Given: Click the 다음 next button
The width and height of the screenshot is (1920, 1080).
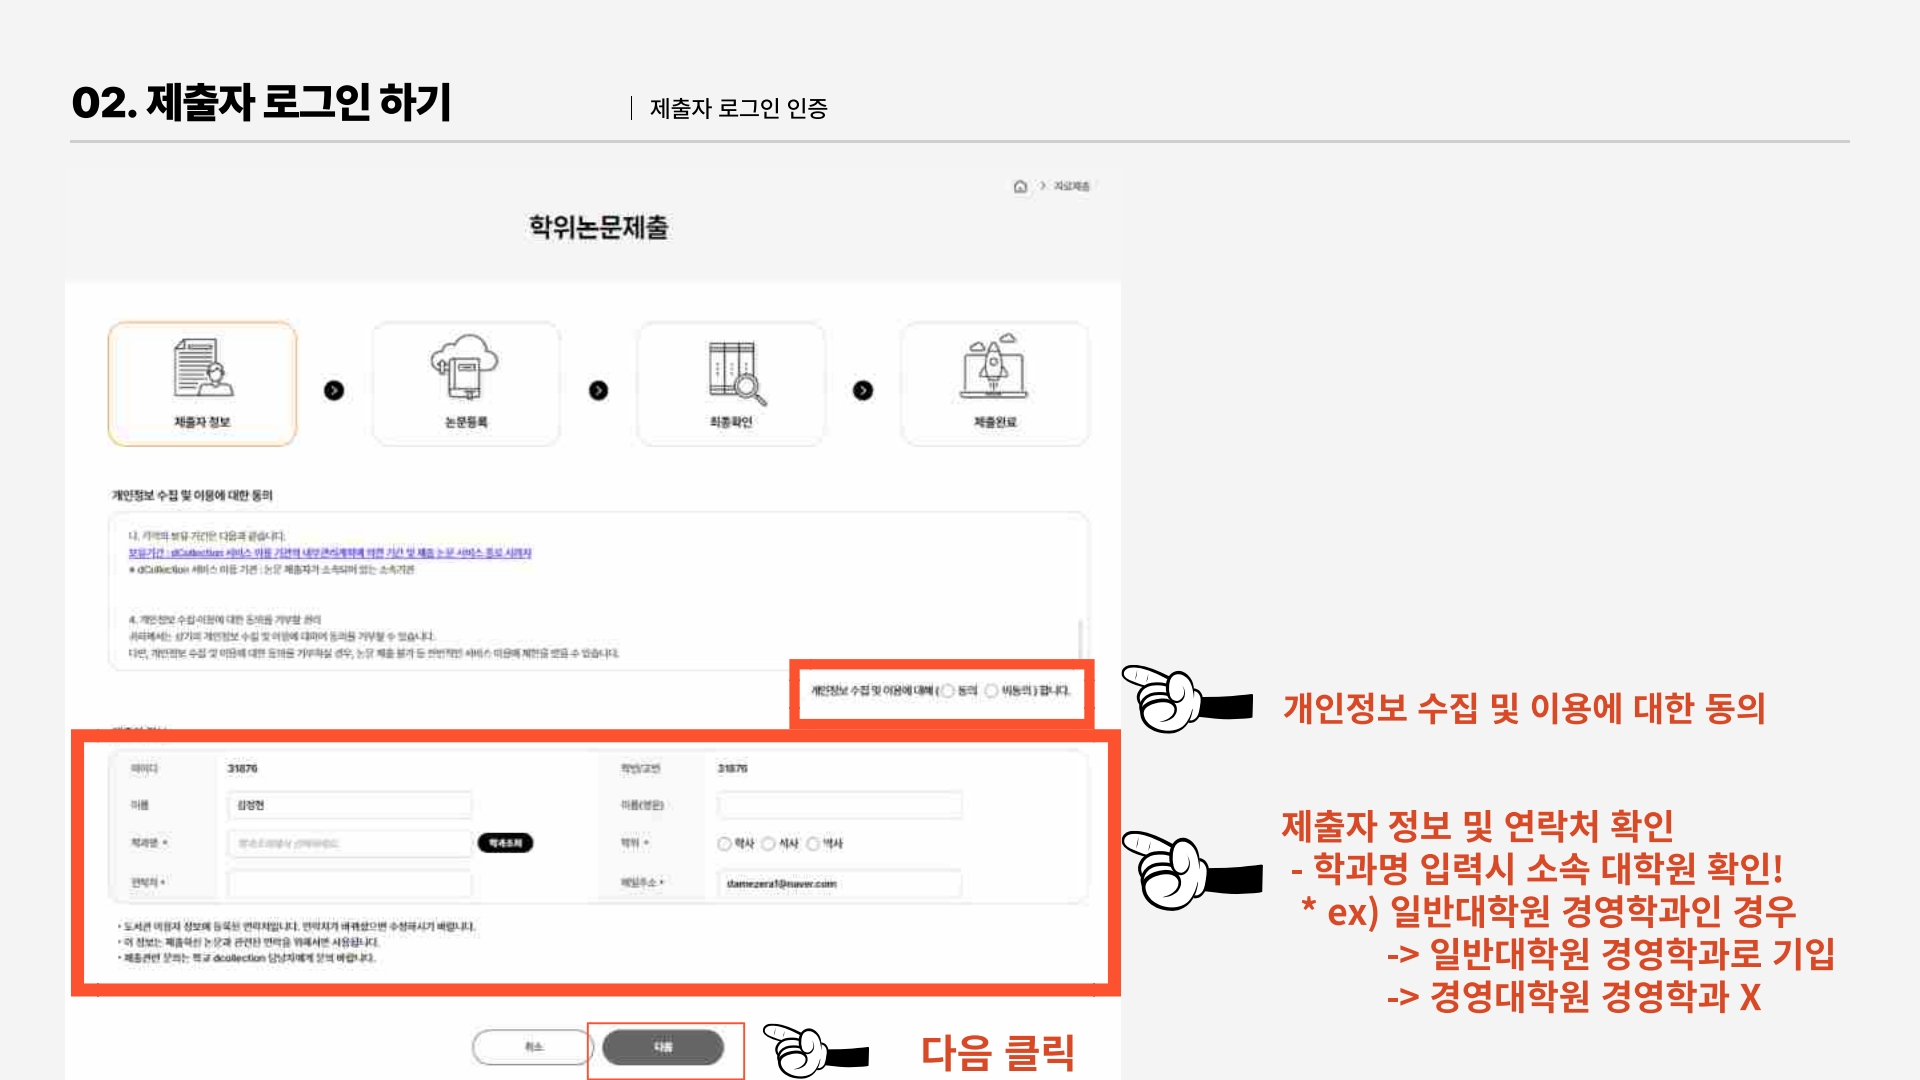Looking at the screenshot, I should coord(663,1047).
